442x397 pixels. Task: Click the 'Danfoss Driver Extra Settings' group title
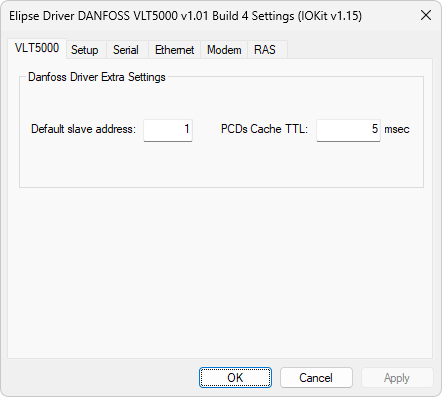click(x=97, y=77)
